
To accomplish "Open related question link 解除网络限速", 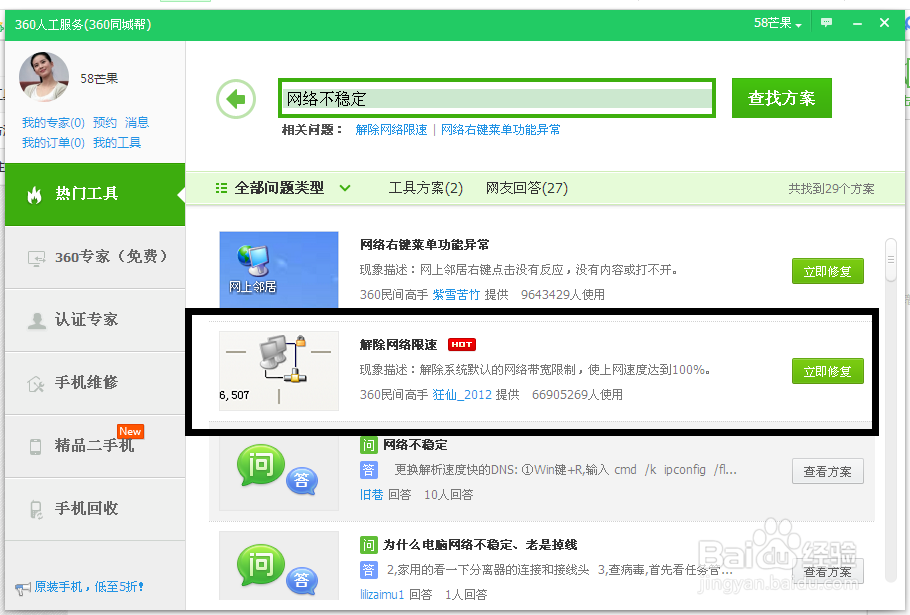I will pos(391,130).
